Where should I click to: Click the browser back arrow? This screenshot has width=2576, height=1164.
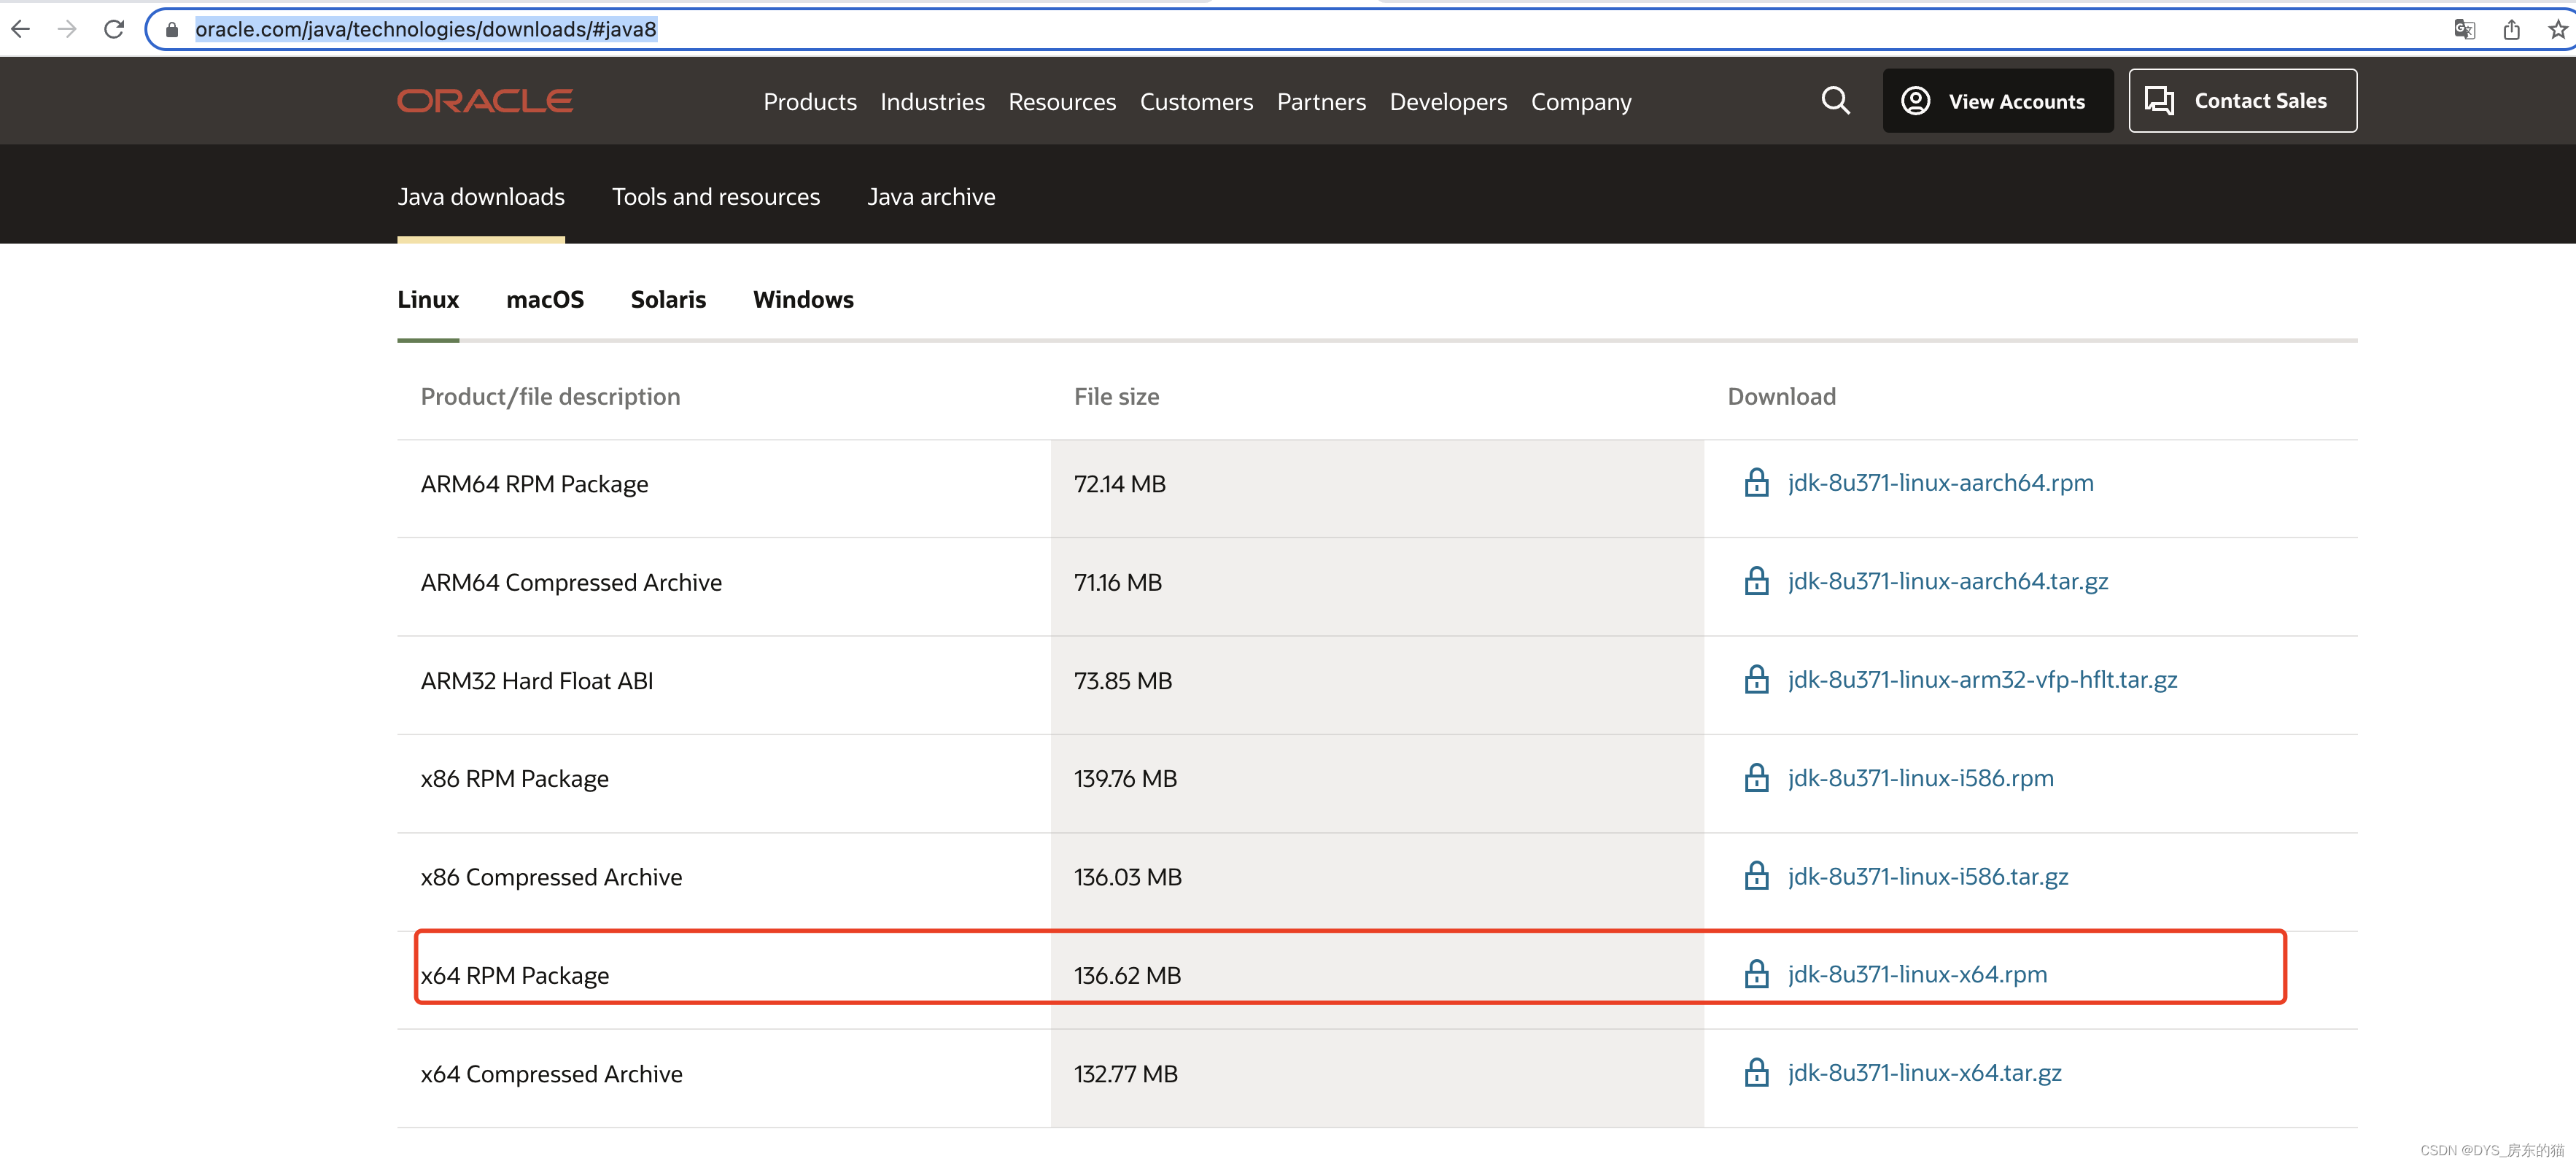point(21,29)
